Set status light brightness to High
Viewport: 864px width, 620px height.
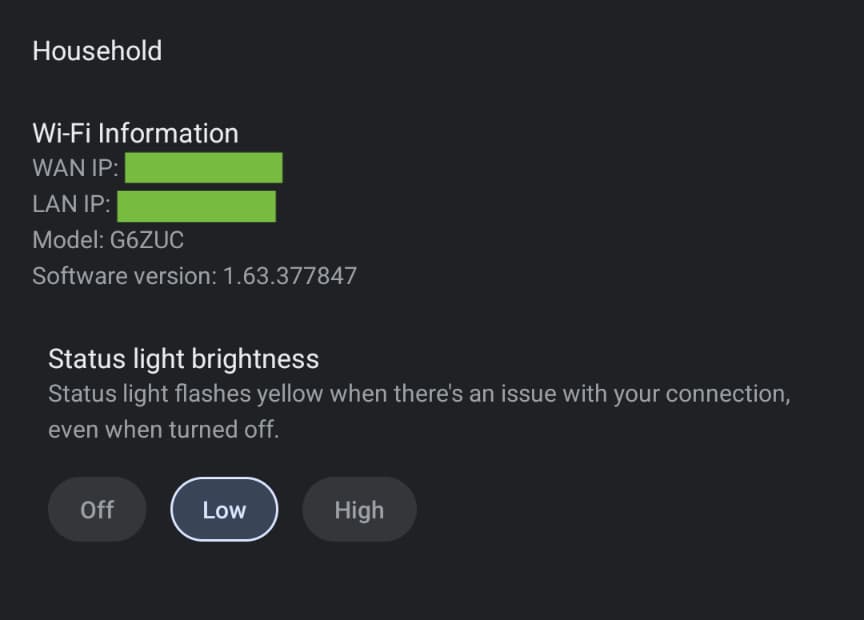[359, 509]
